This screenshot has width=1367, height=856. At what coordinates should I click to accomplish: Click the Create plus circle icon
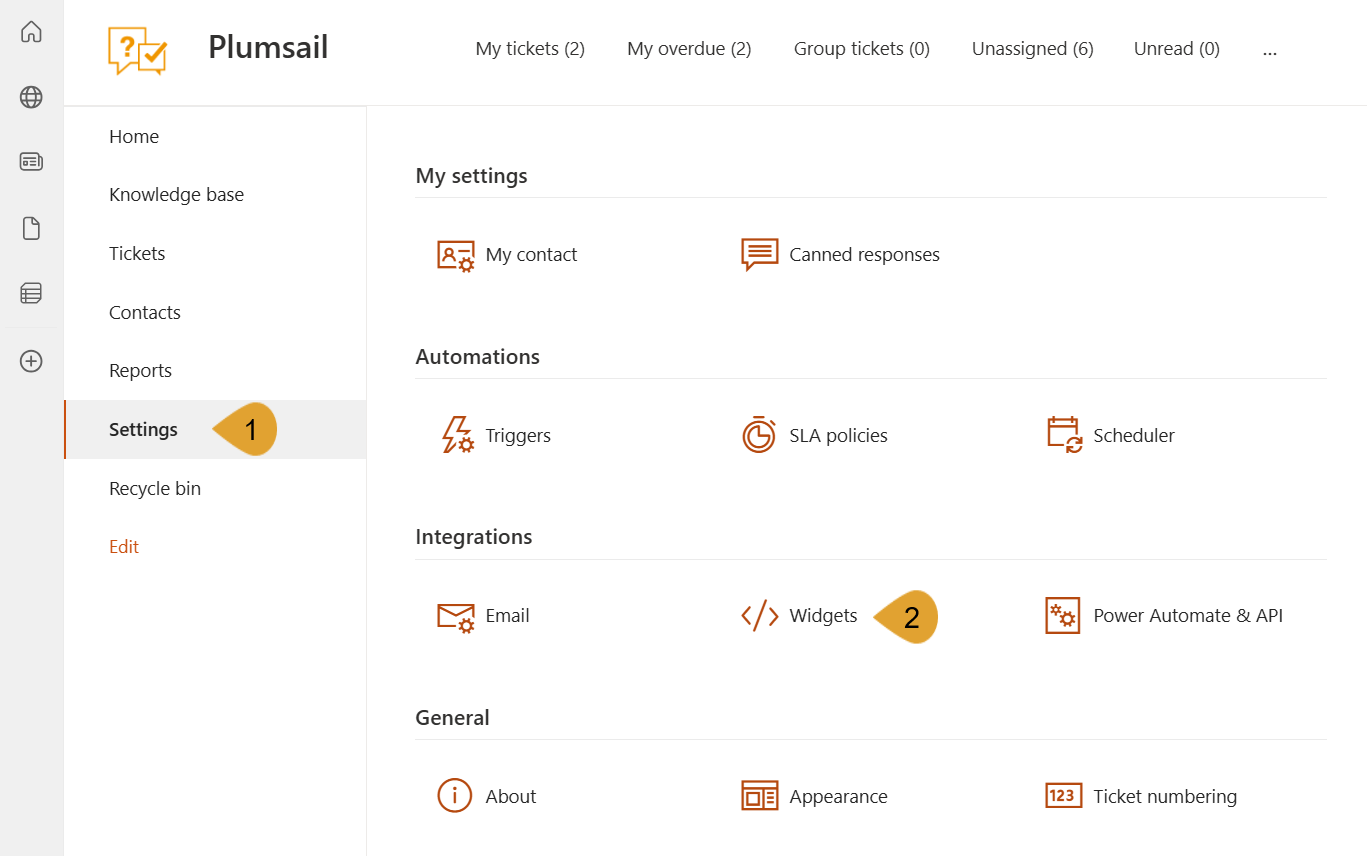point(31,361)
